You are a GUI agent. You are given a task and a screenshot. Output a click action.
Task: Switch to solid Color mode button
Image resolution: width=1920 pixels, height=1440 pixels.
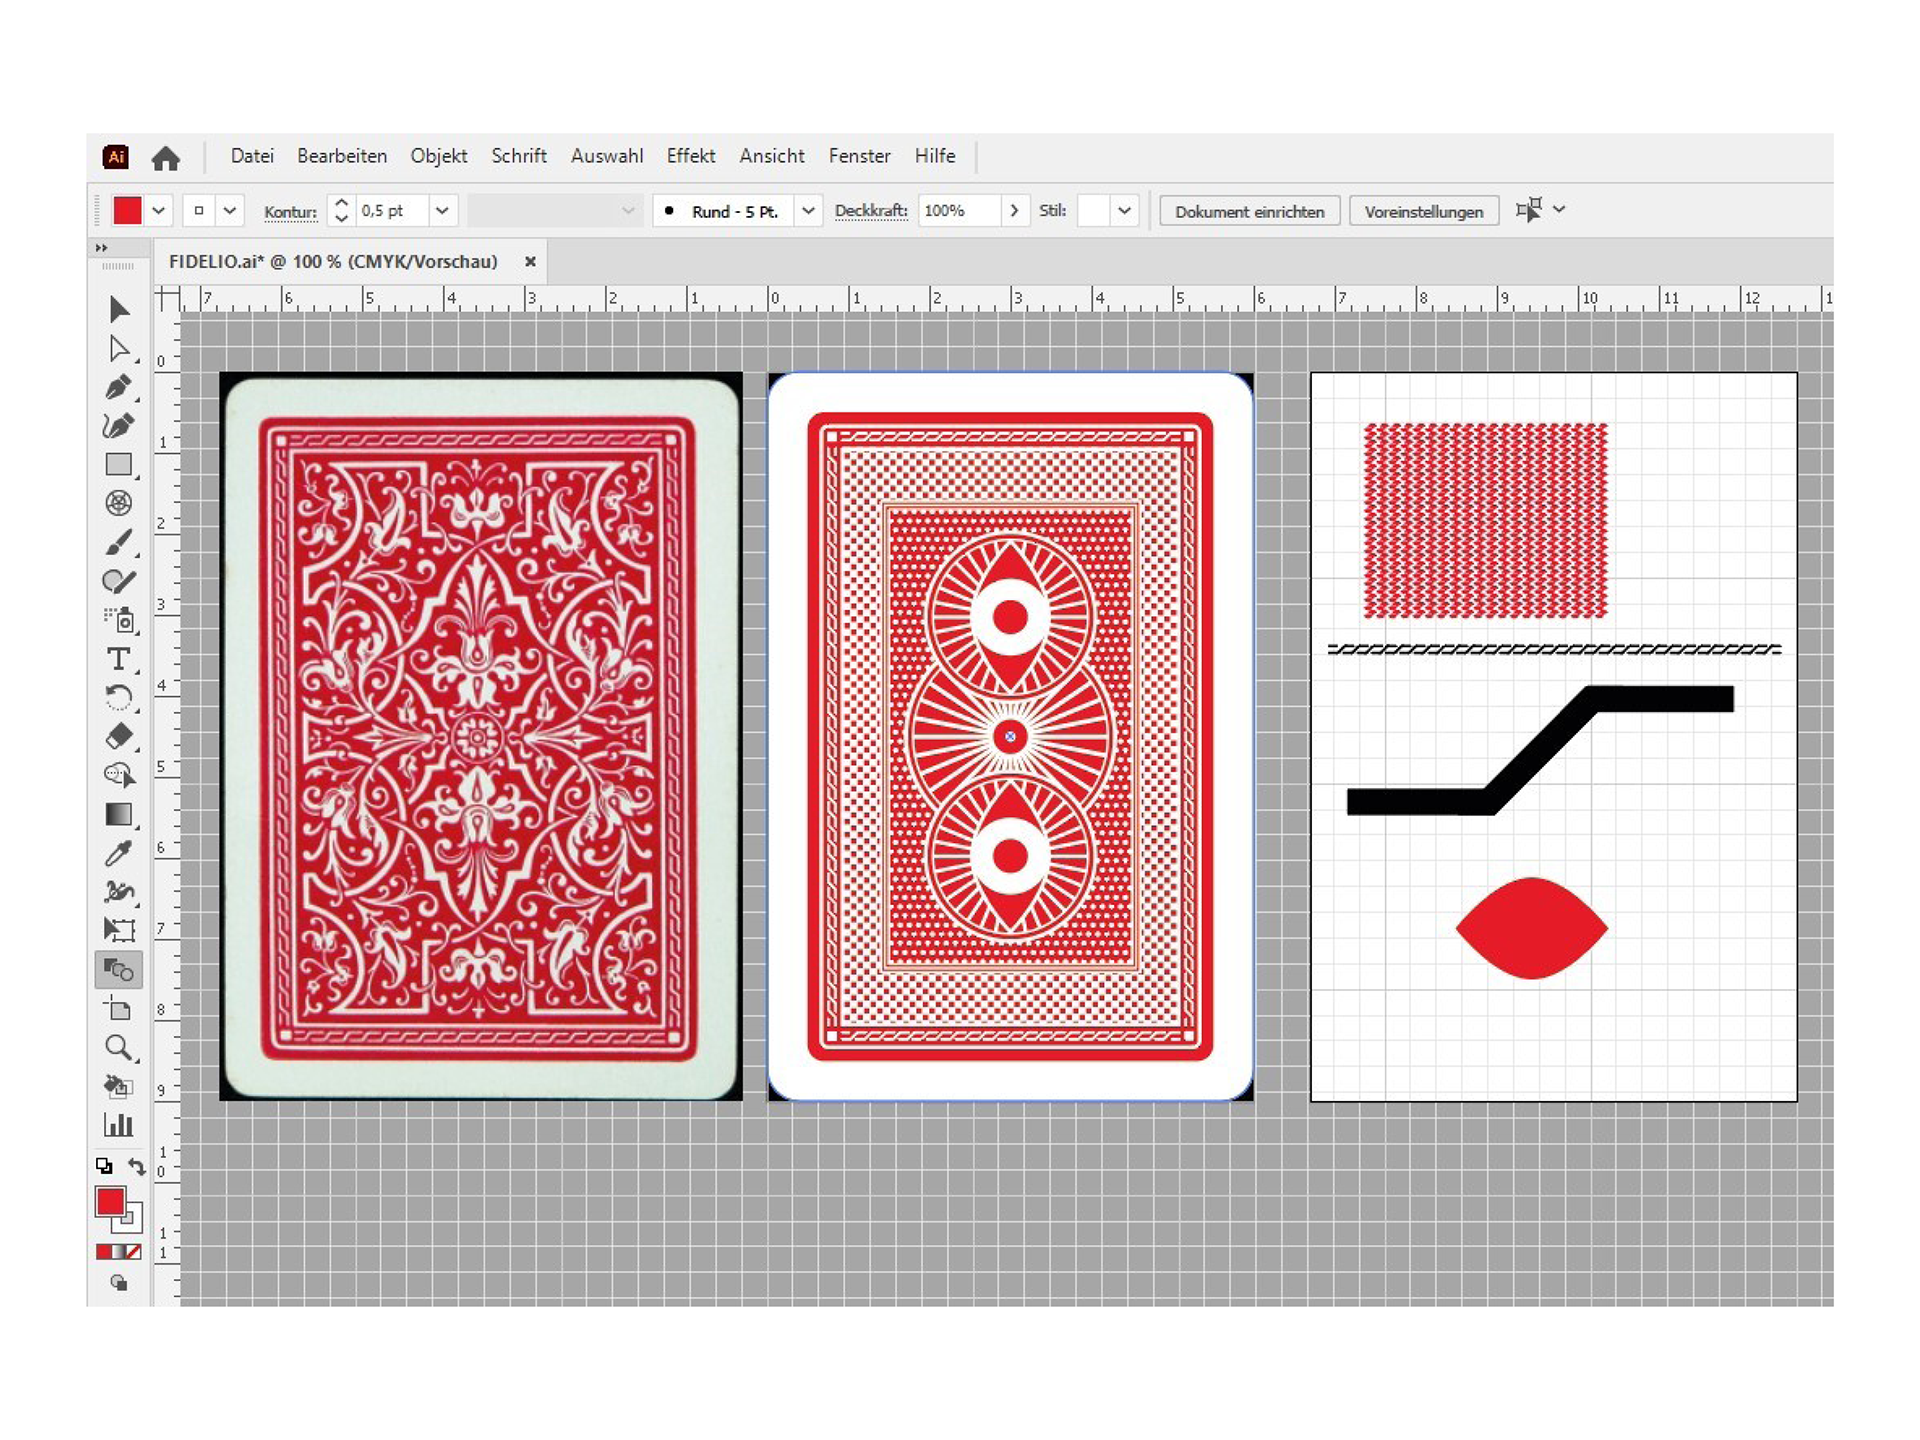[103, 1252]
